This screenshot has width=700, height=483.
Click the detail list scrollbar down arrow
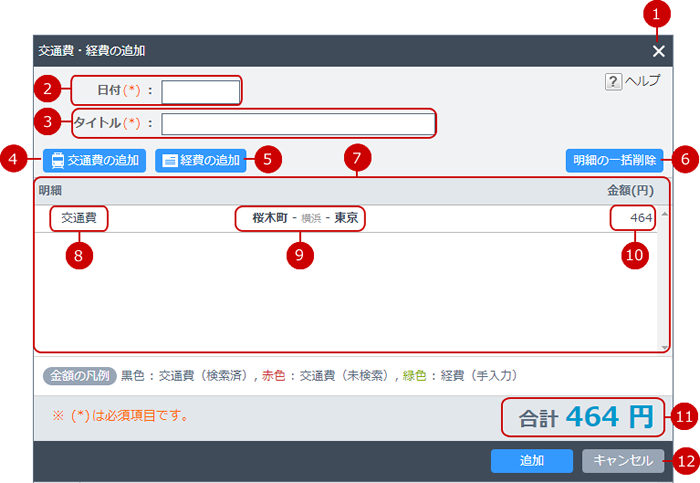pyautogui.click(x=665, y=346)
